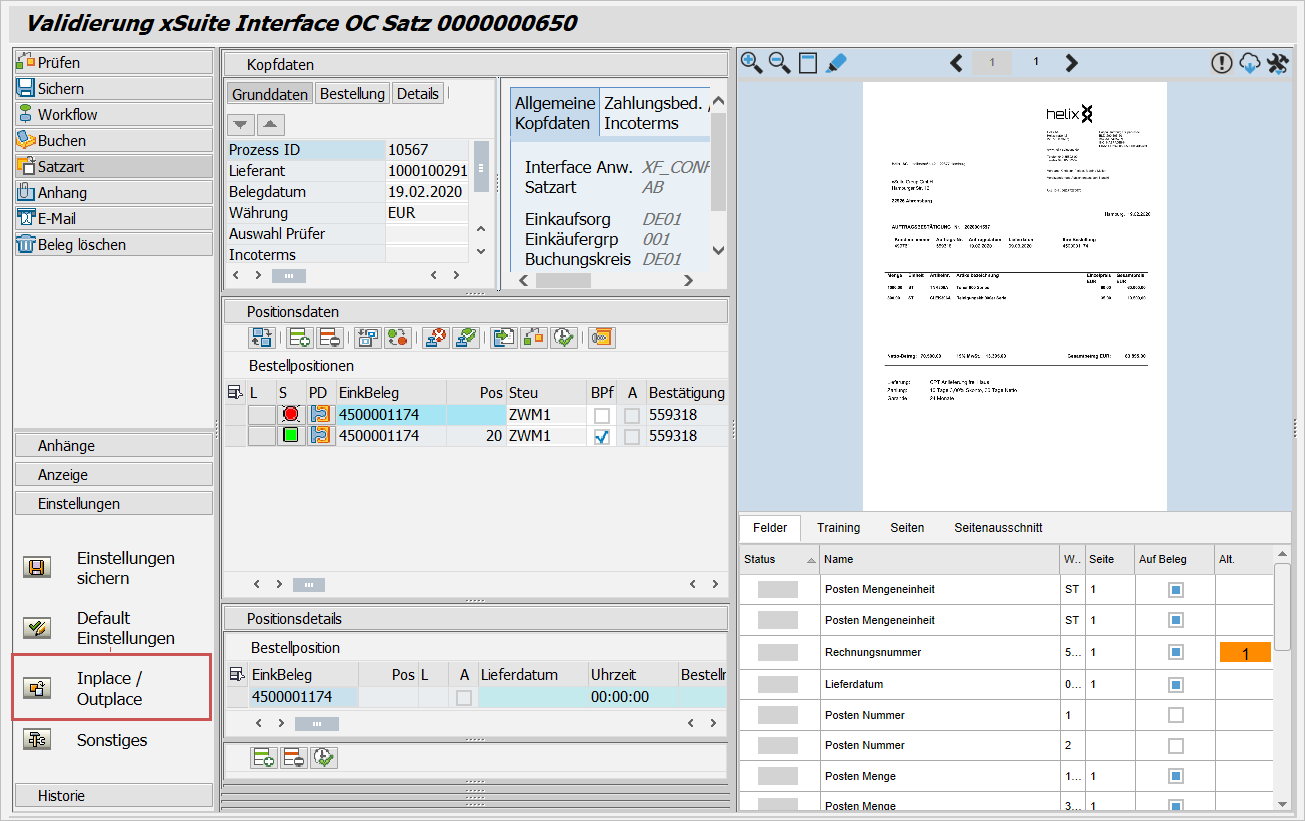Click the zoom in magnifier icon
This screenshot has height=821, width=1305.
tap(751, 63)
